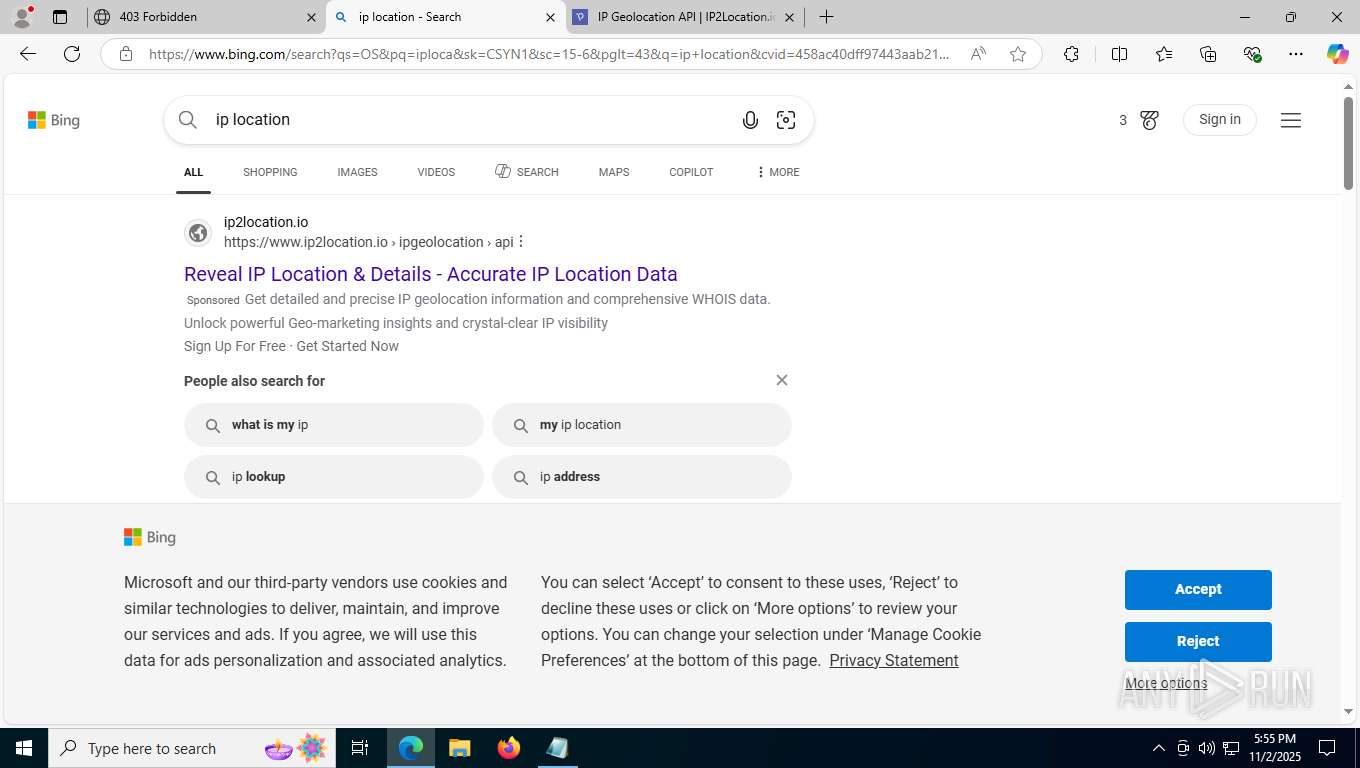Open the Split screen icon
1360x768 pixels.
point(1120,54)
